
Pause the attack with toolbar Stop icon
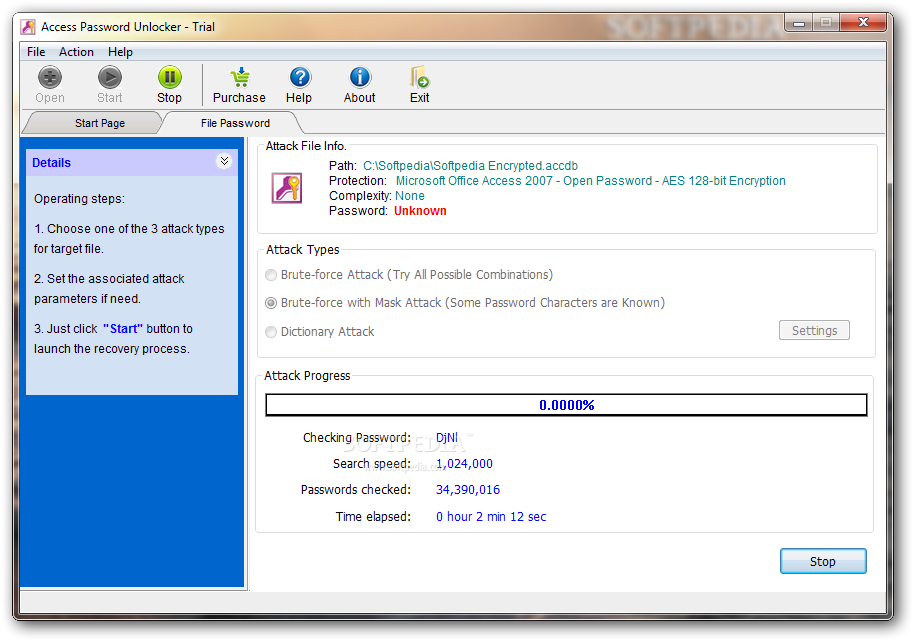170,77
